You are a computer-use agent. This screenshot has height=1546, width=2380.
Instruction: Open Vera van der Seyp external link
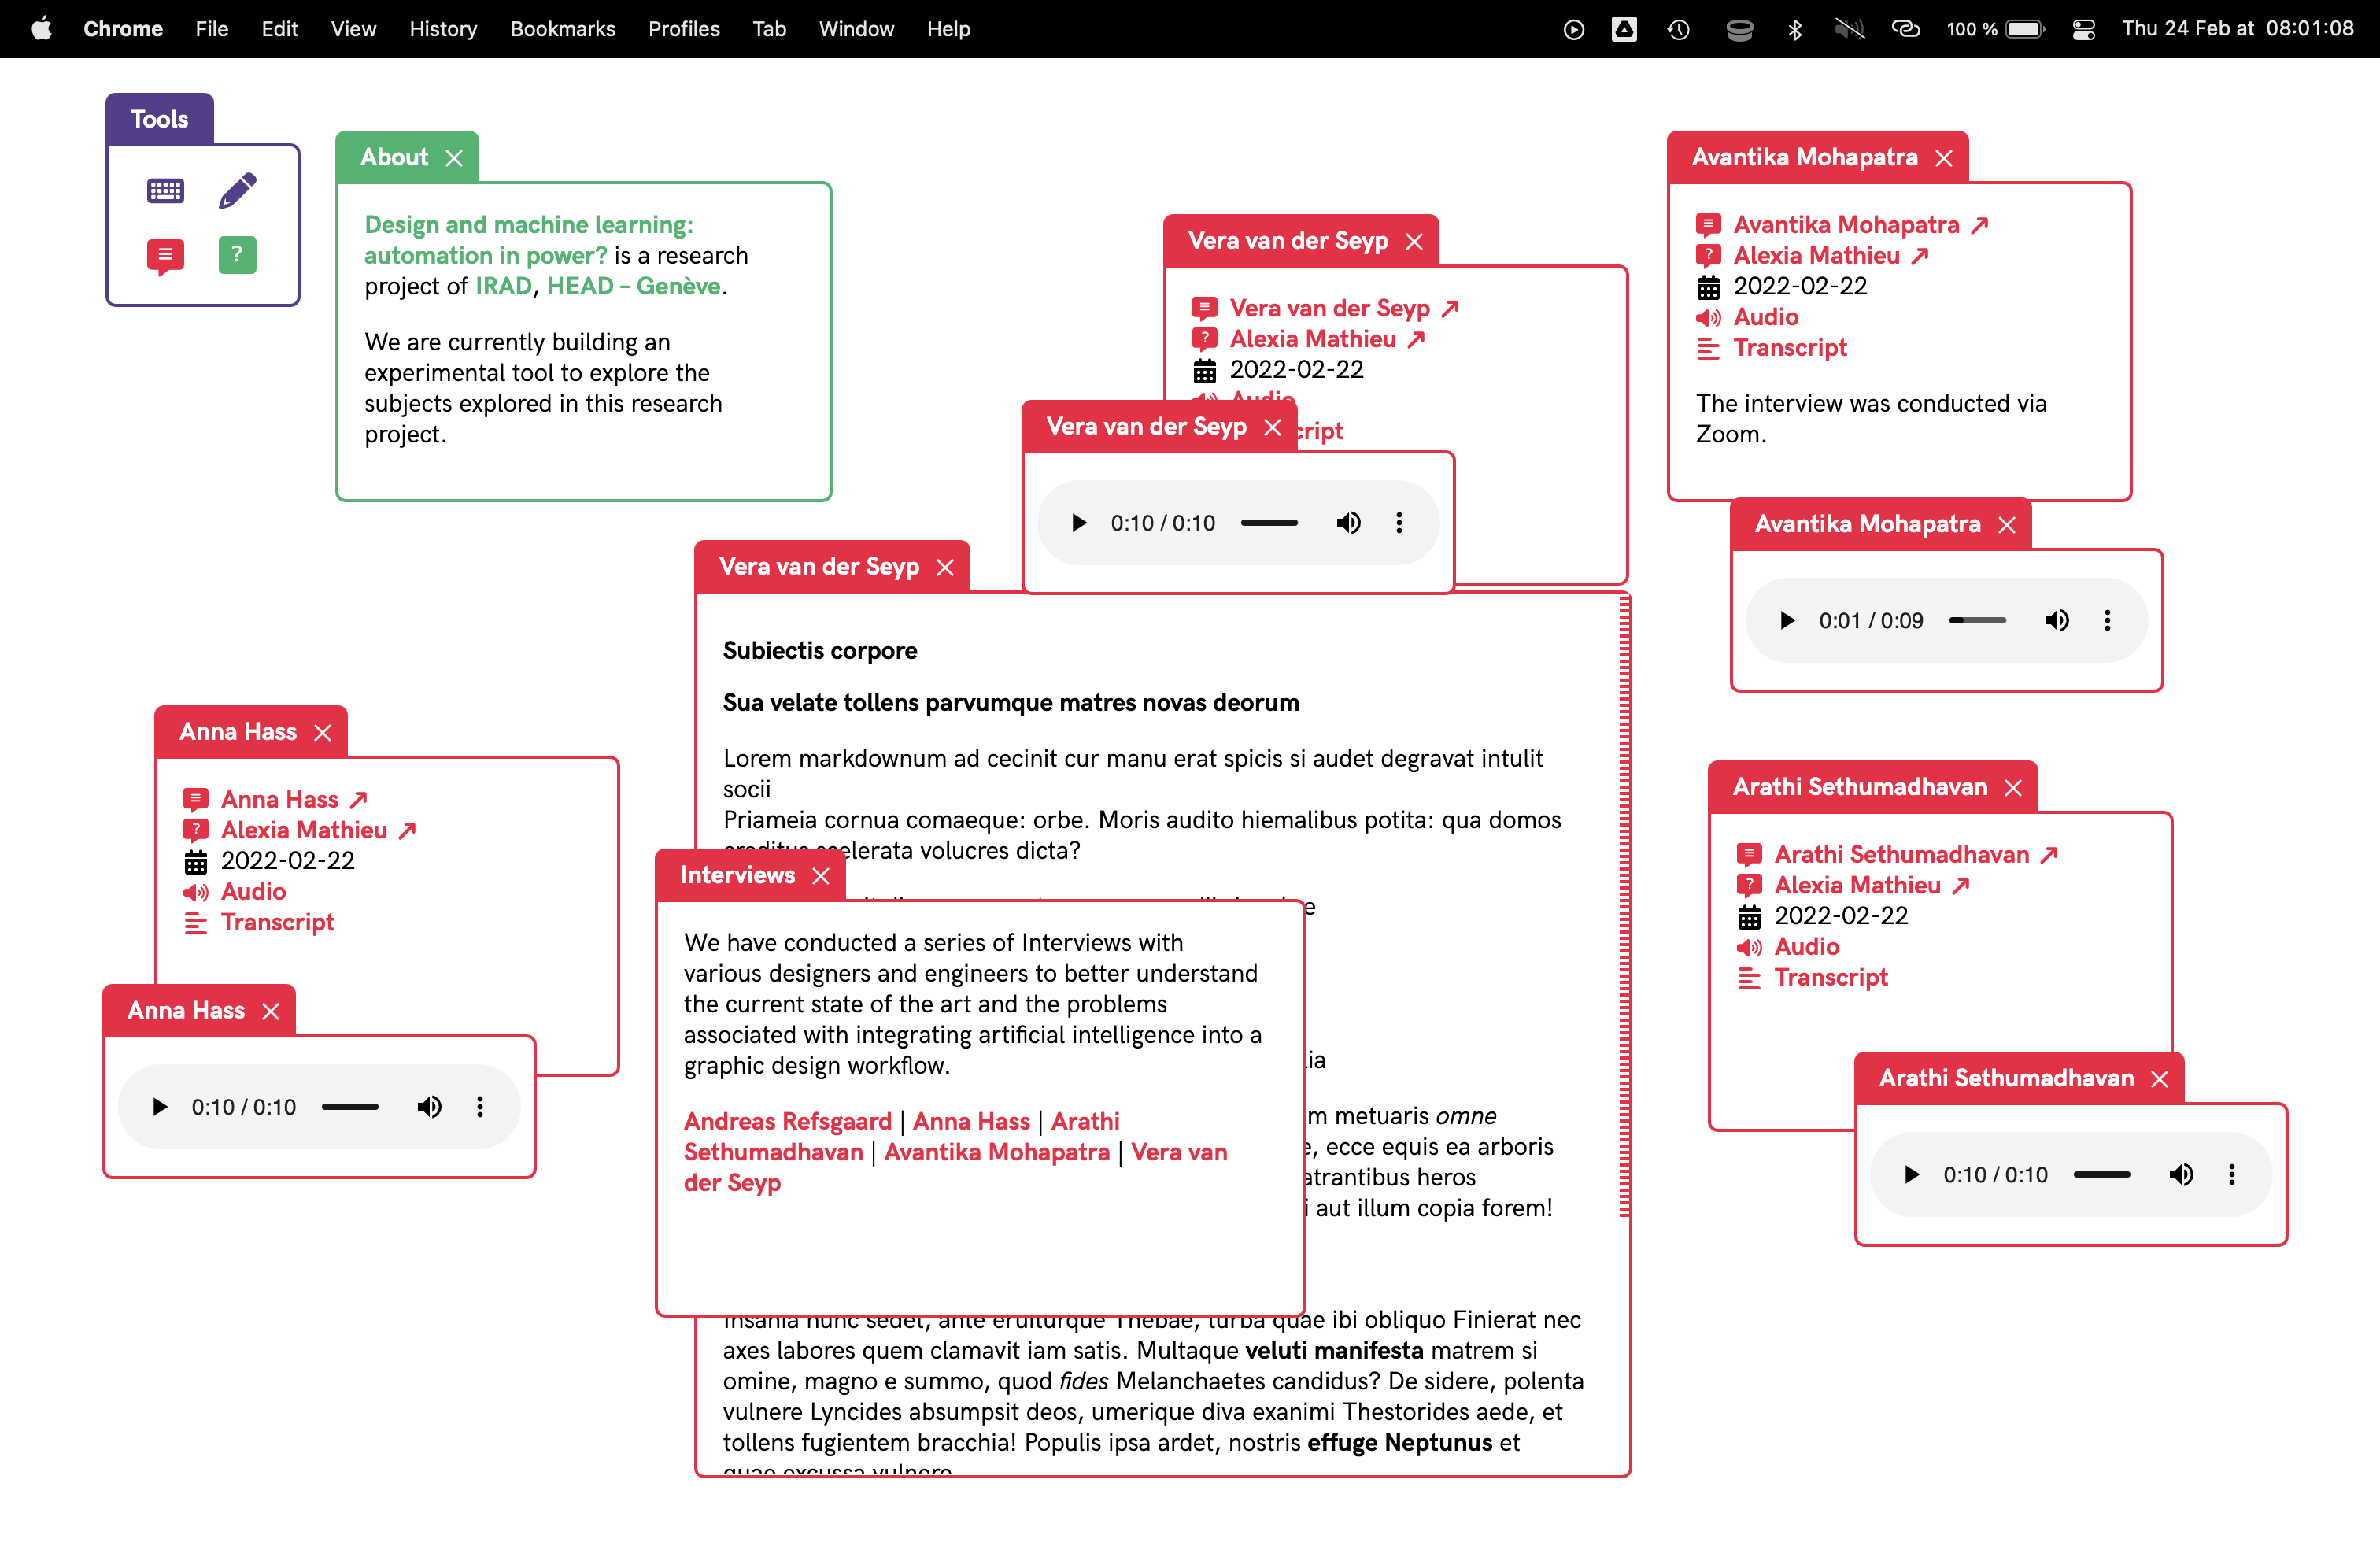pos(1344,308)
